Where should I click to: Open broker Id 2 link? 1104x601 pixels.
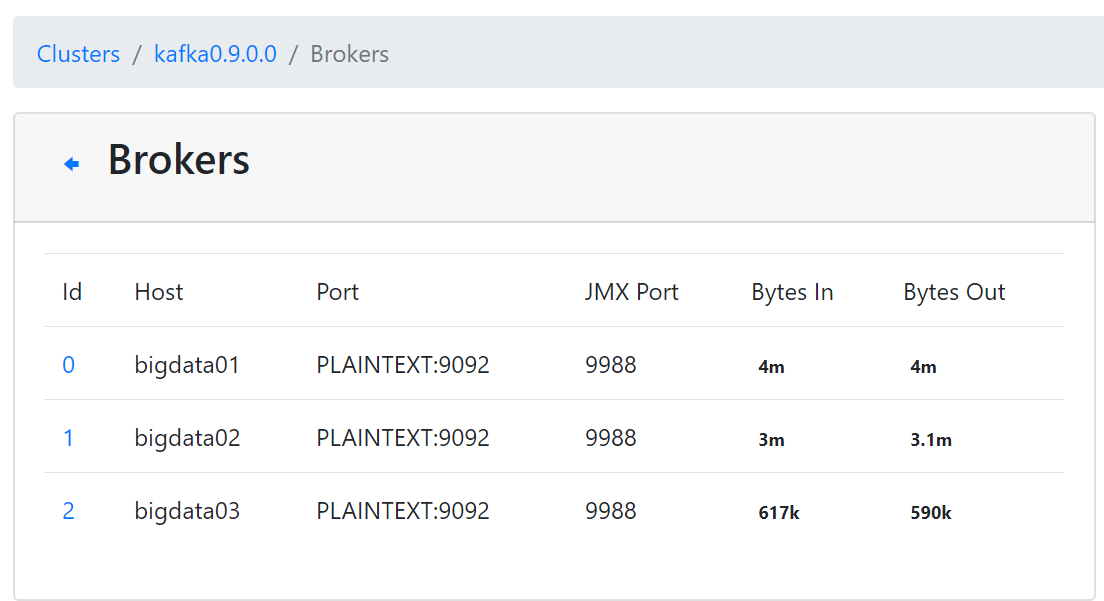69,511
